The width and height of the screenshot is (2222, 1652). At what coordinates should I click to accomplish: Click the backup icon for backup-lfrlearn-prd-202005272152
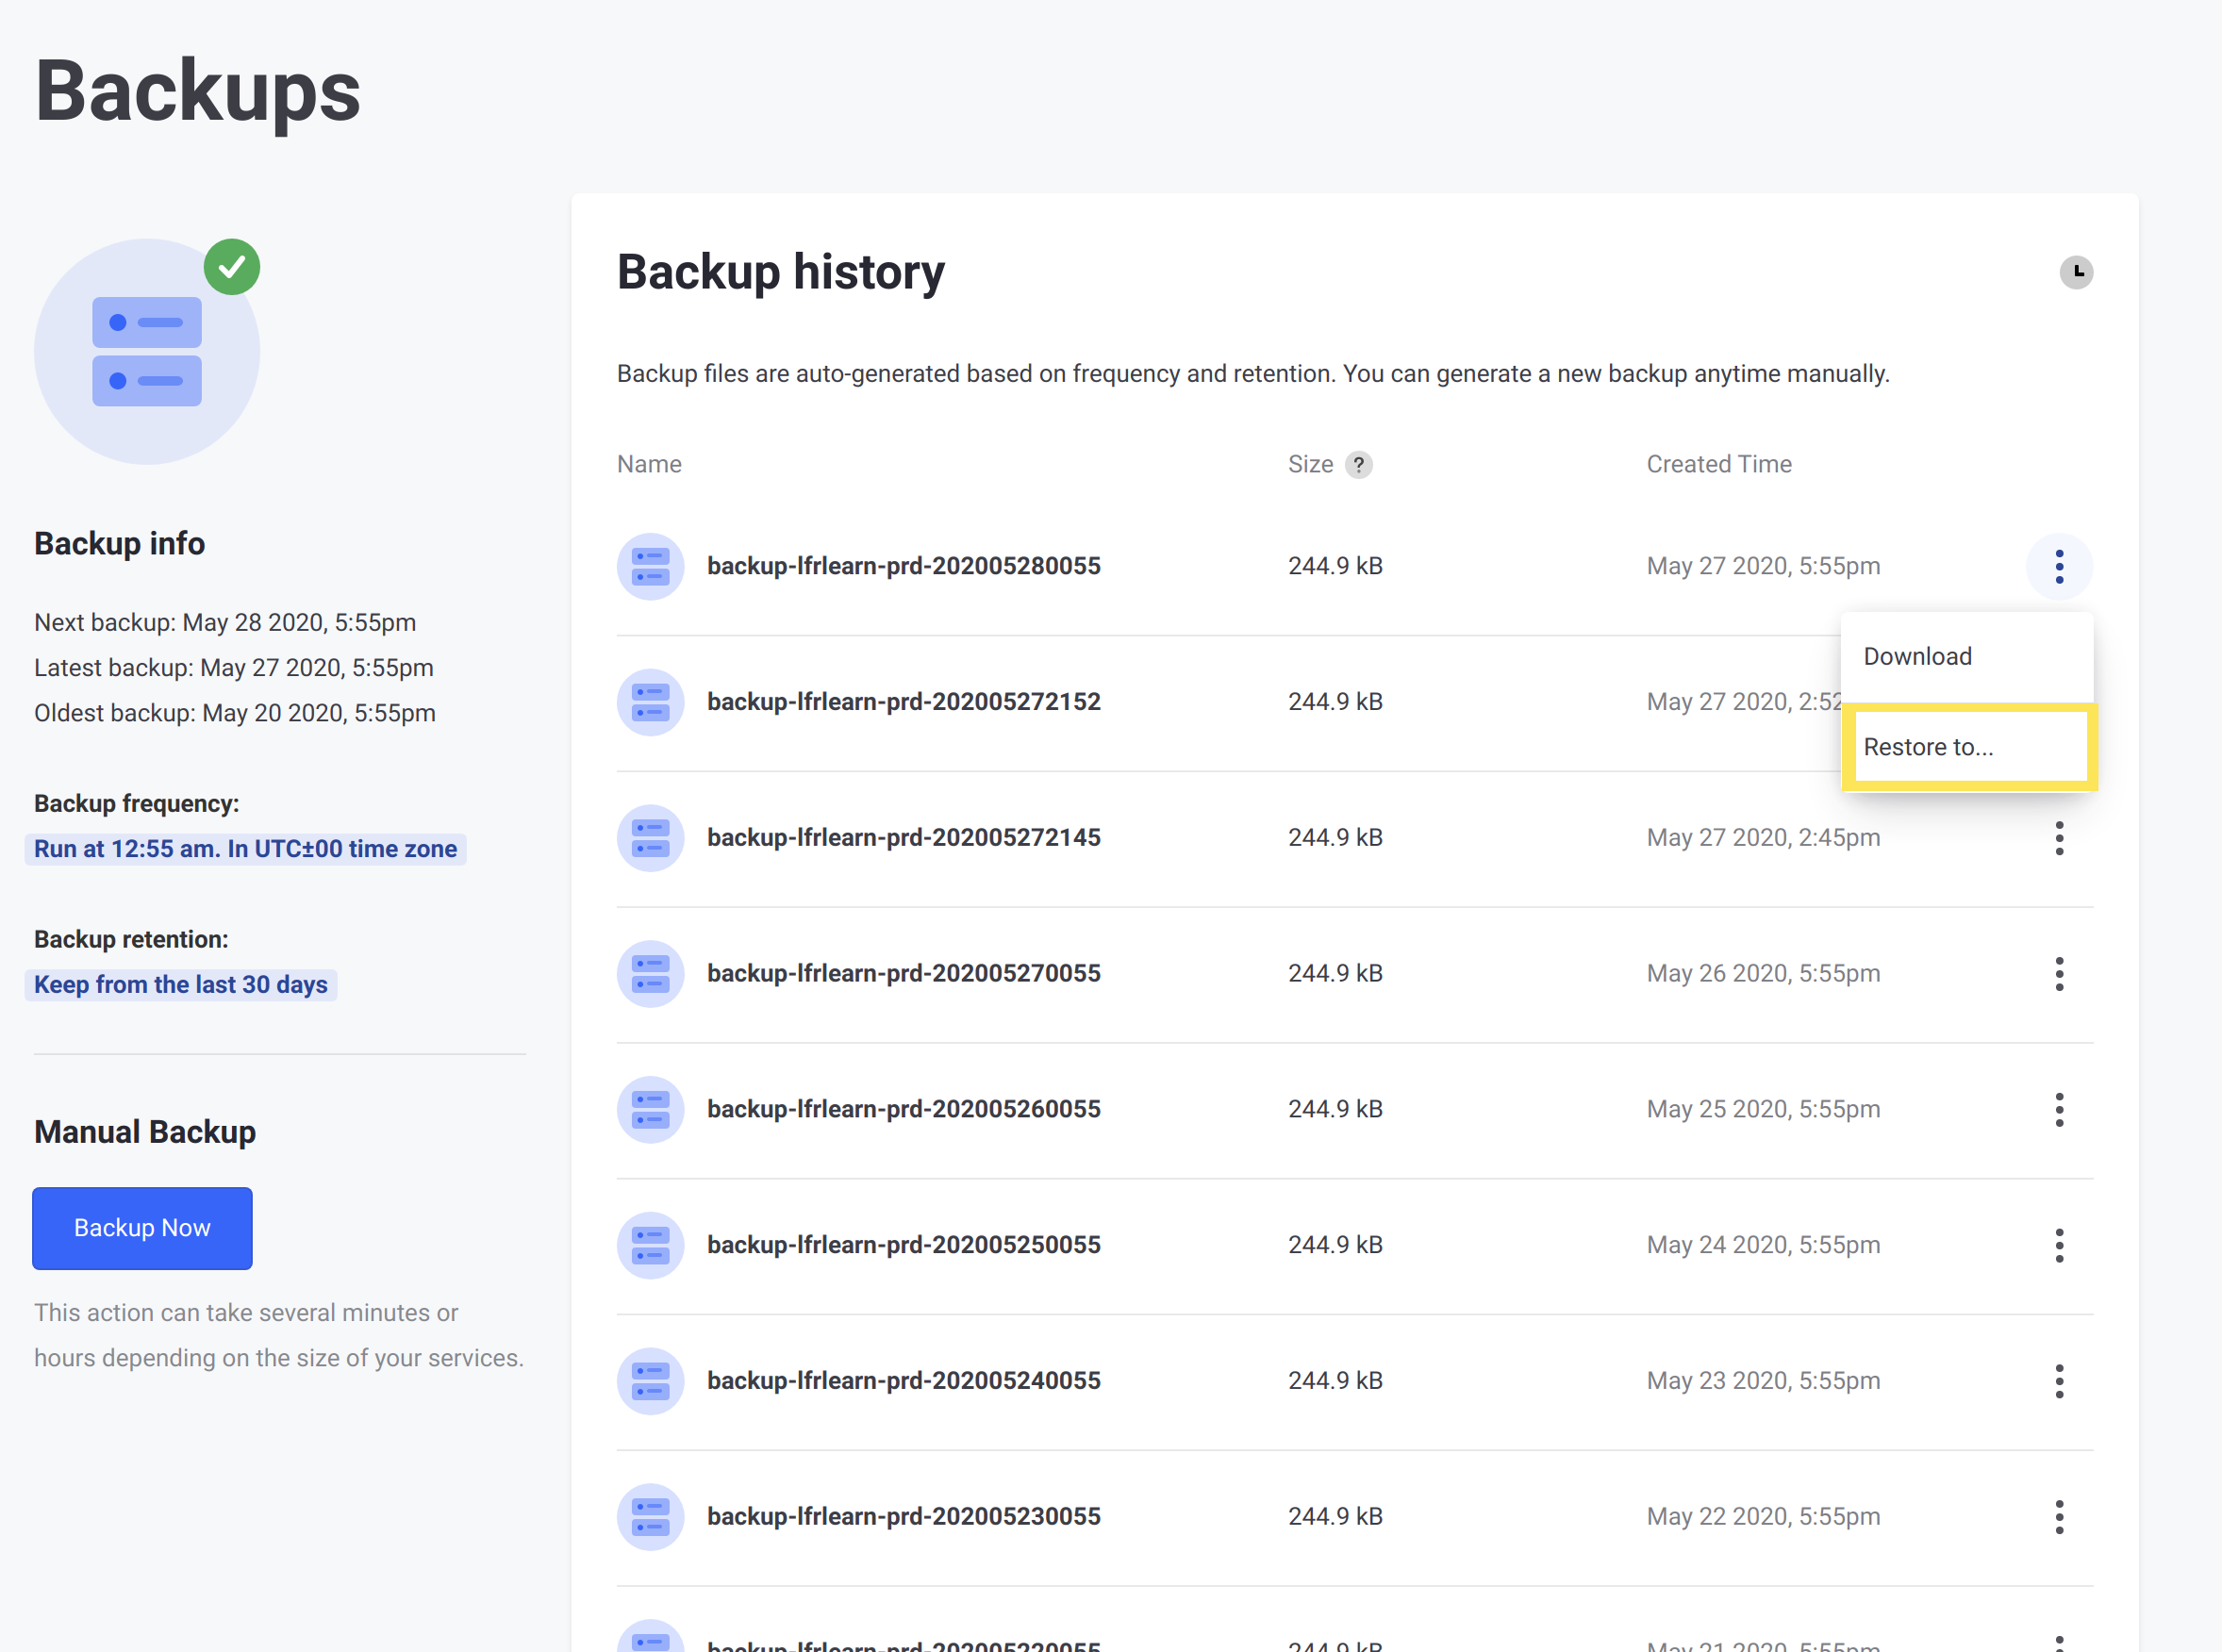coord(649,701)
